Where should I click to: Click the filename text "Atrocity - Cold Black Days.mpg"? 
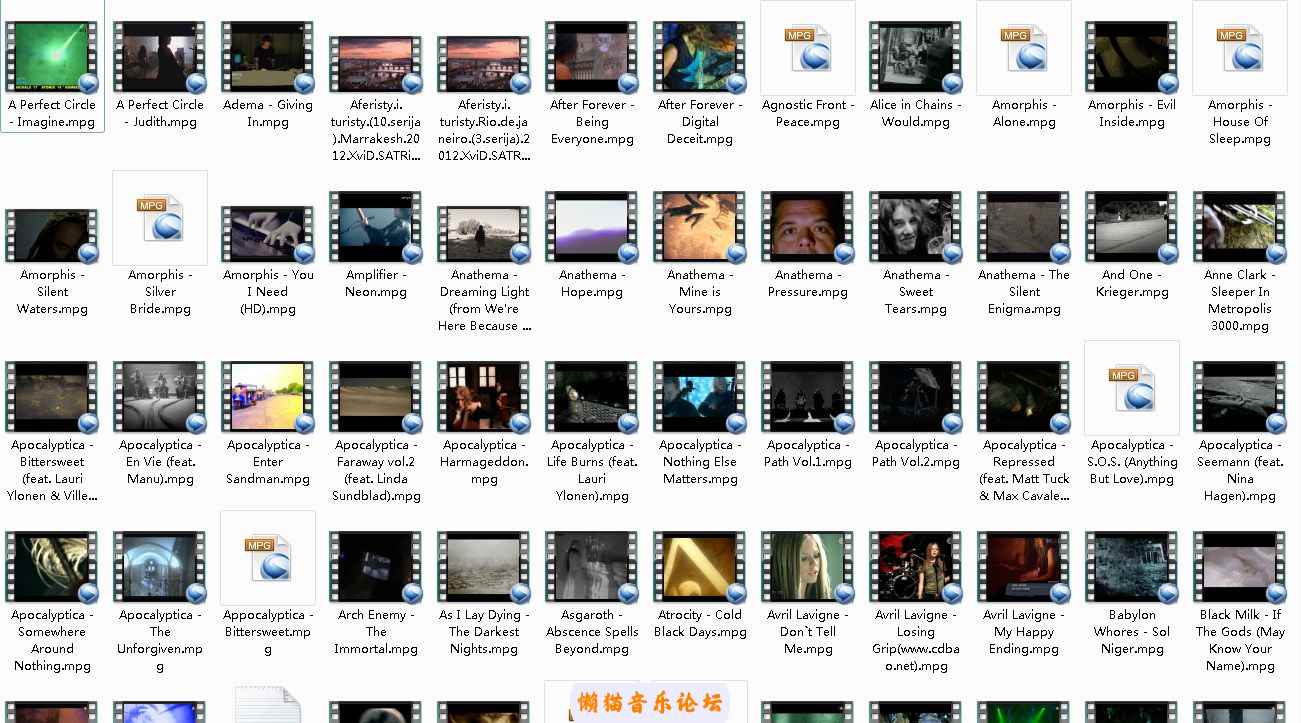click(x=700, y=623)
